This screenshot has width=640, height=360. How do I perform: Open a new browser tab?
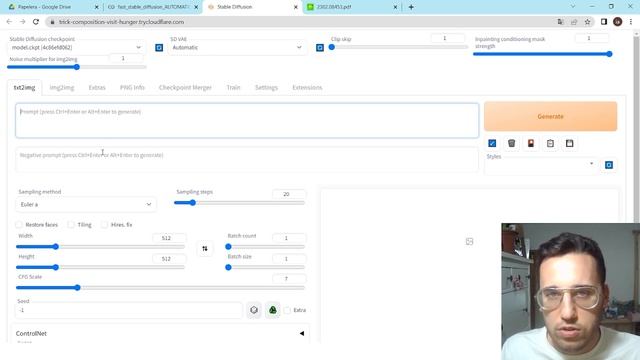[x=411, y=7]
